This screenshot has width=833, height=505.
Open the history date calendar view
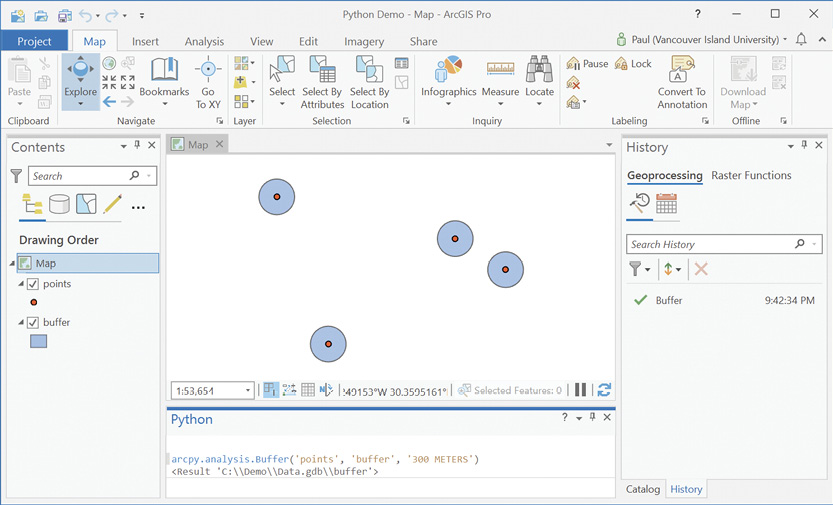[x=666, y=204]
